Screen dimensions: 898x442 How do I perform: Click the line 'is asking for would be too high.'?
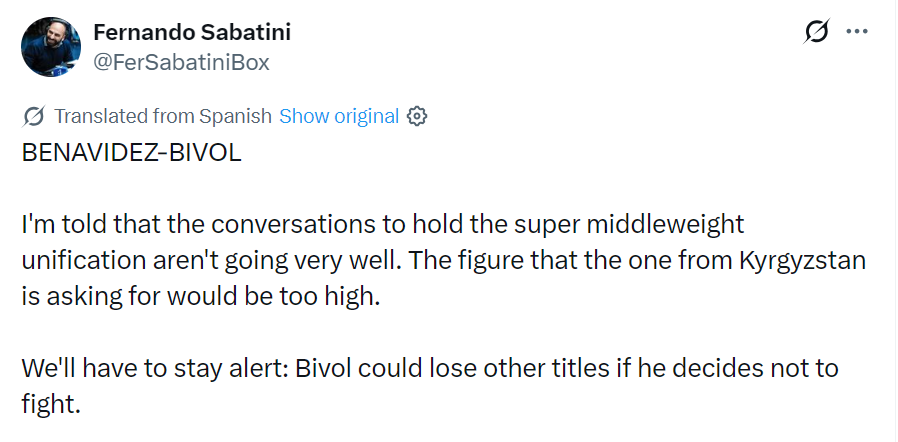click(x=201, y=297)
